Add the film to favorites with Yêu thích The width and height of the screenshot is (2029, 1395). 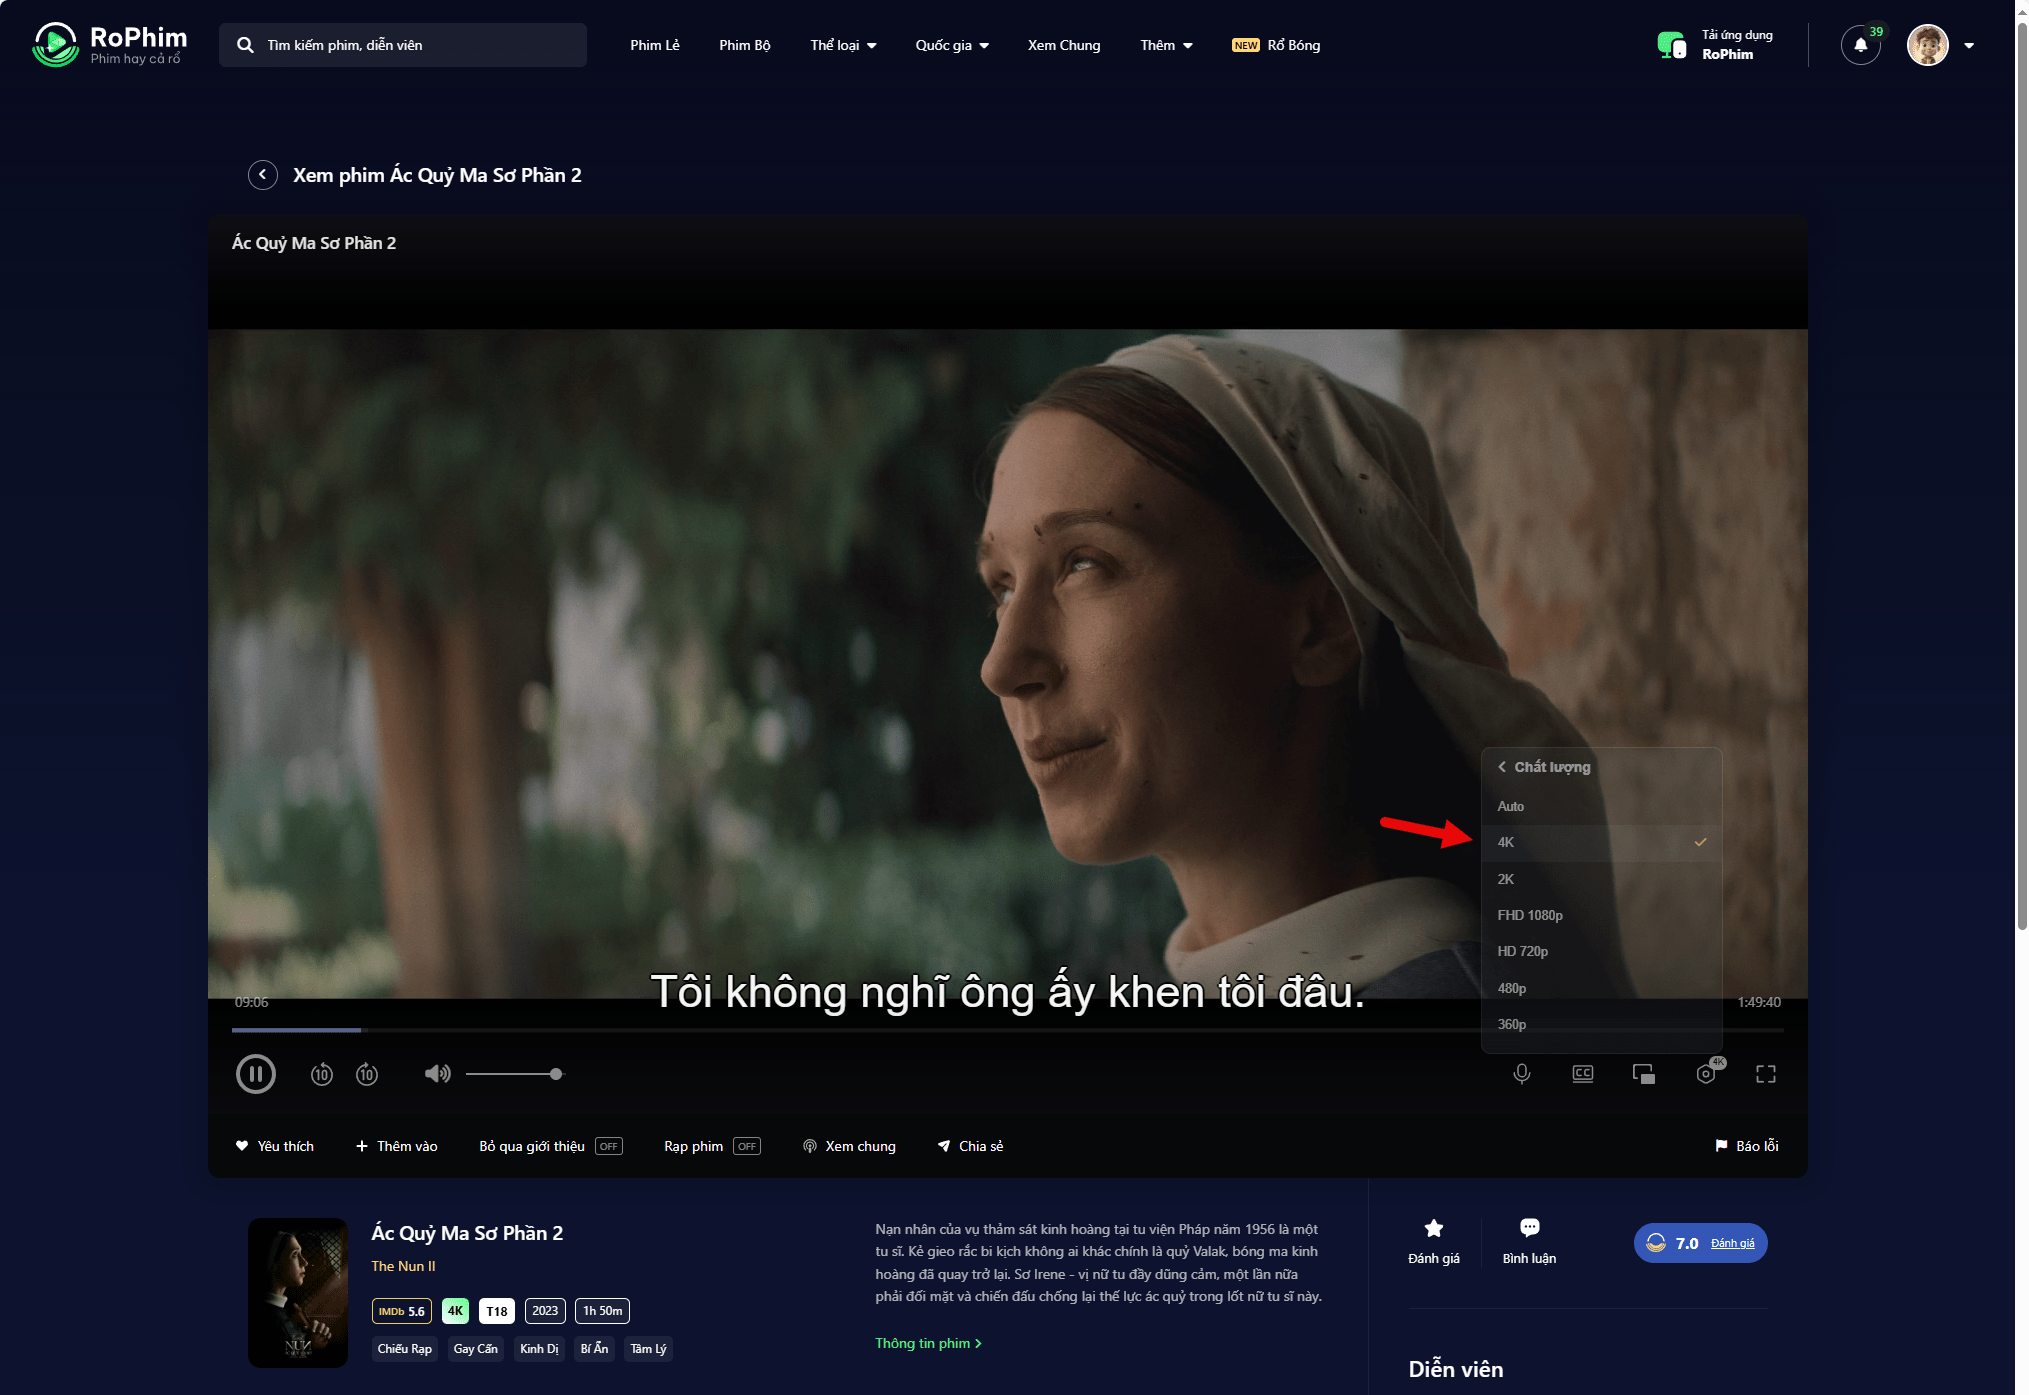[275, 1146]
